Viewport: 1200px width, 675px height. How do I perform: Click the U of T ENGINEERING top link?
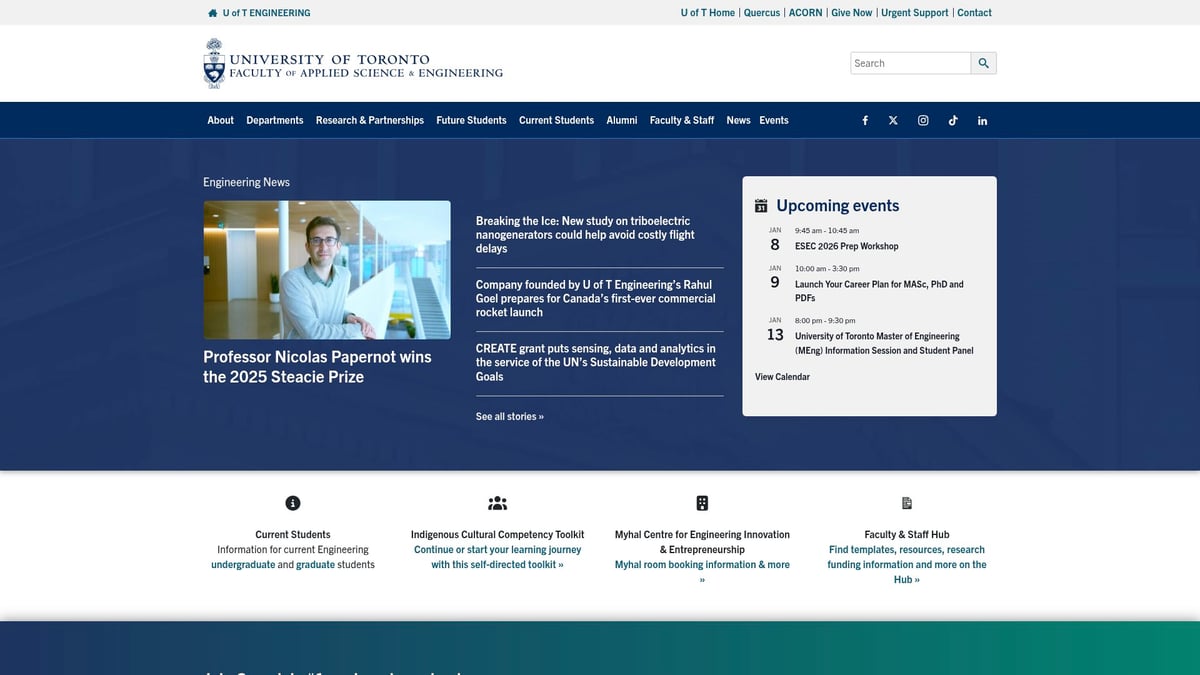pos(266,13)
